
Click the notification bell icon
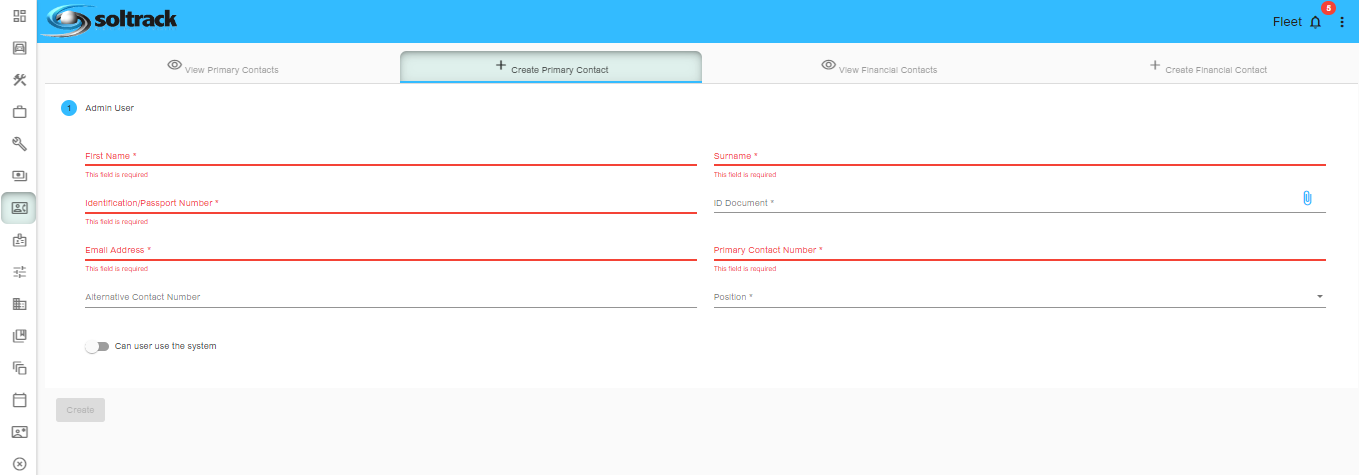(x=1315, y=22)
